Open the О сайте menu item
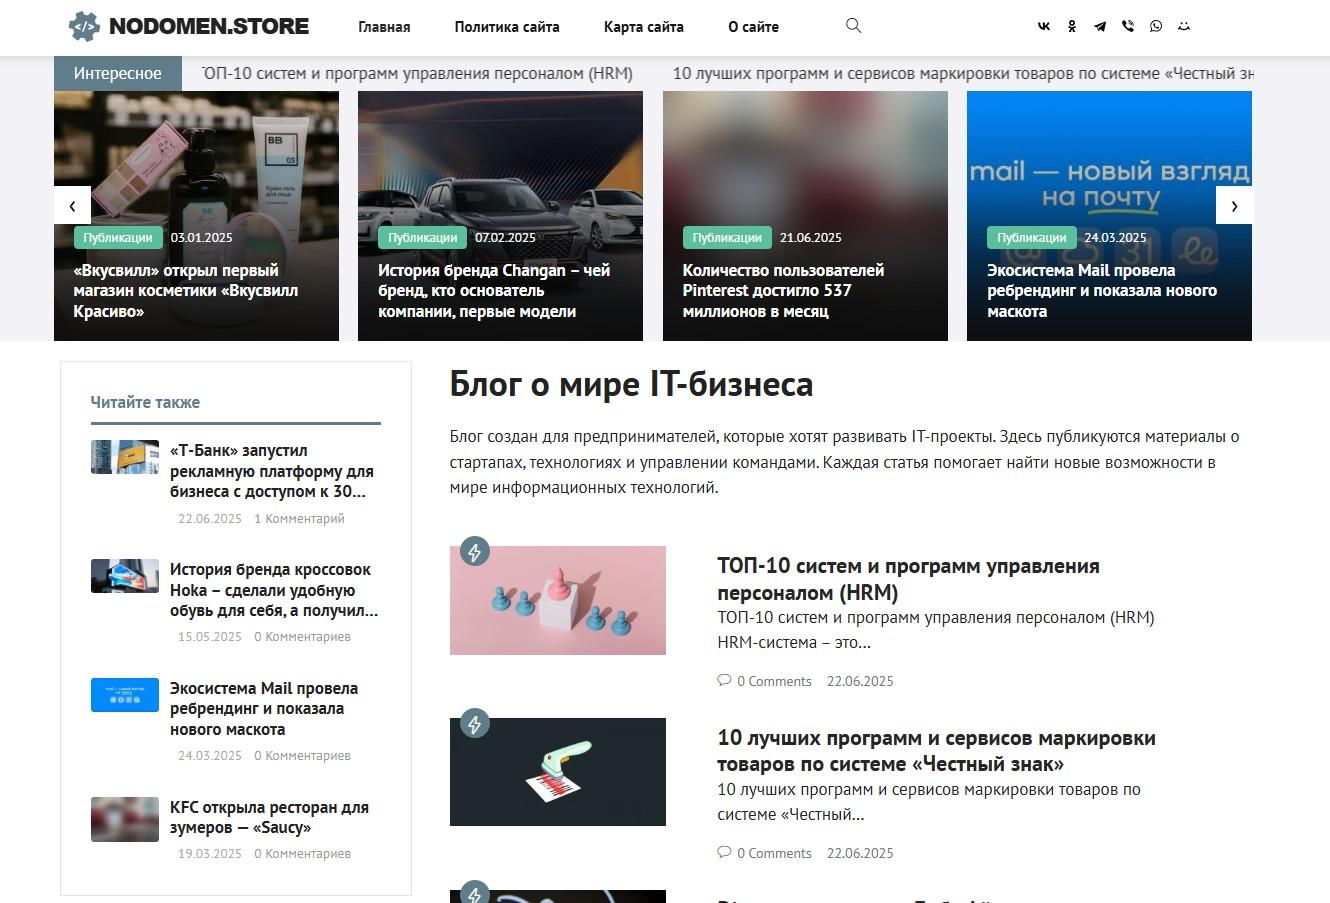The height and width of the screenshot is (903, 1330). point(754,27)
